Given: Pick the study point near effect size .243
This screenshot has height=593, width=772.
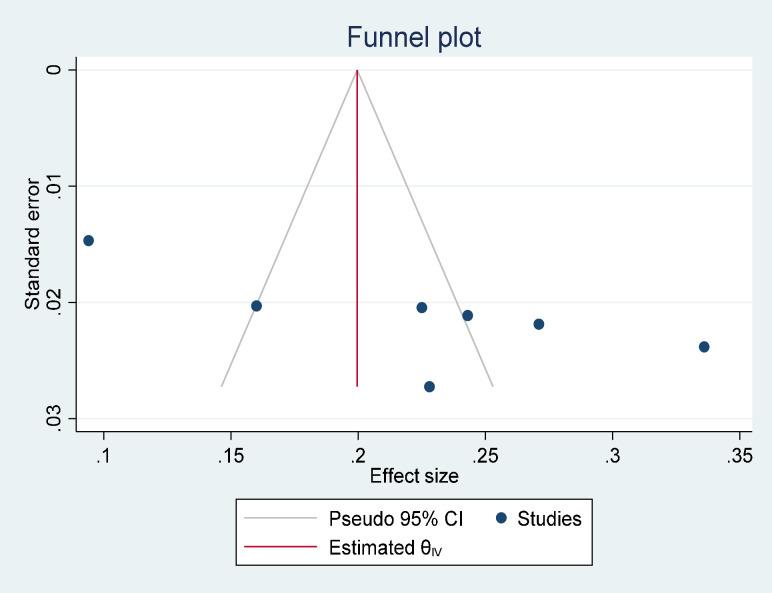Looking at the screenshot, I should coord(467,316).
